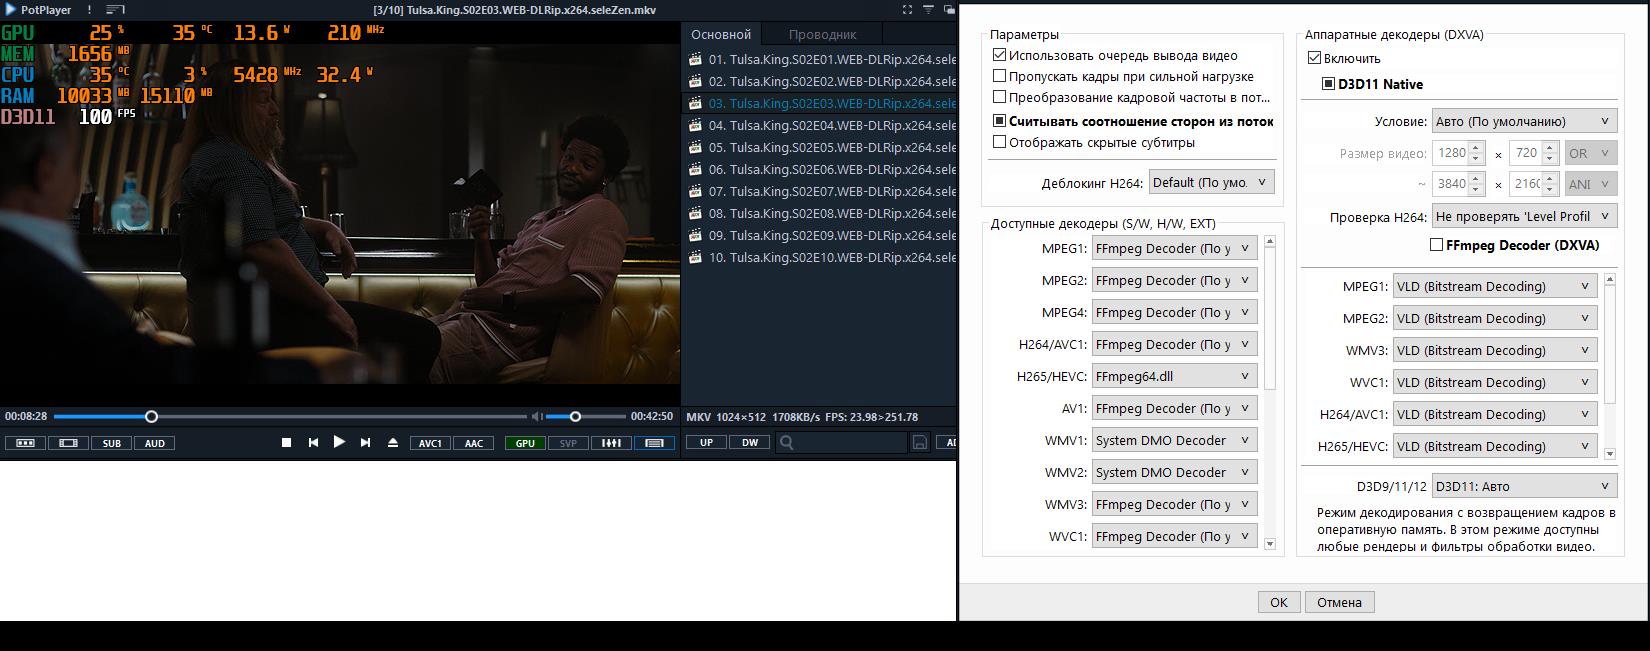Screen dimensions: 1650x651
Task: Click the Eject/open file icon
Action: pyautogui.click(x=392, y=443)
